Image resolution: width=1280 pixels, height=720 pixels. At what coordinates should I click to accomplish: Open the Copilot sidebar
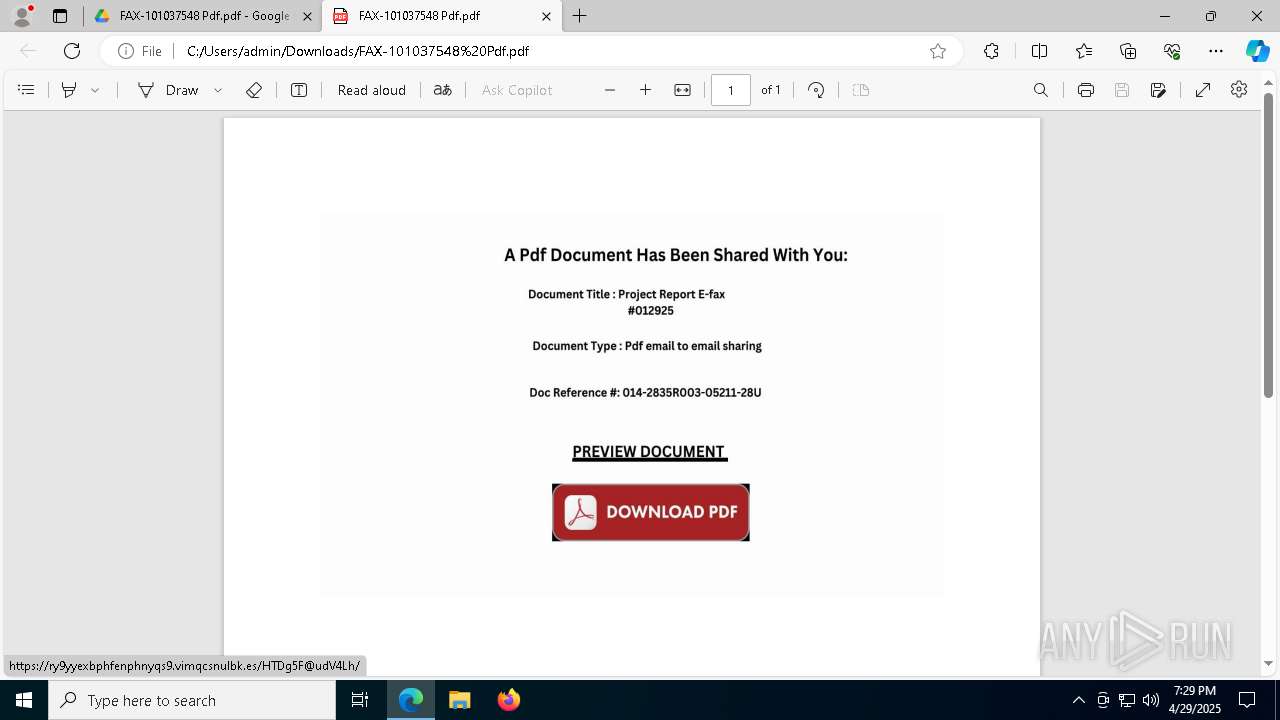coord(1257,51)
